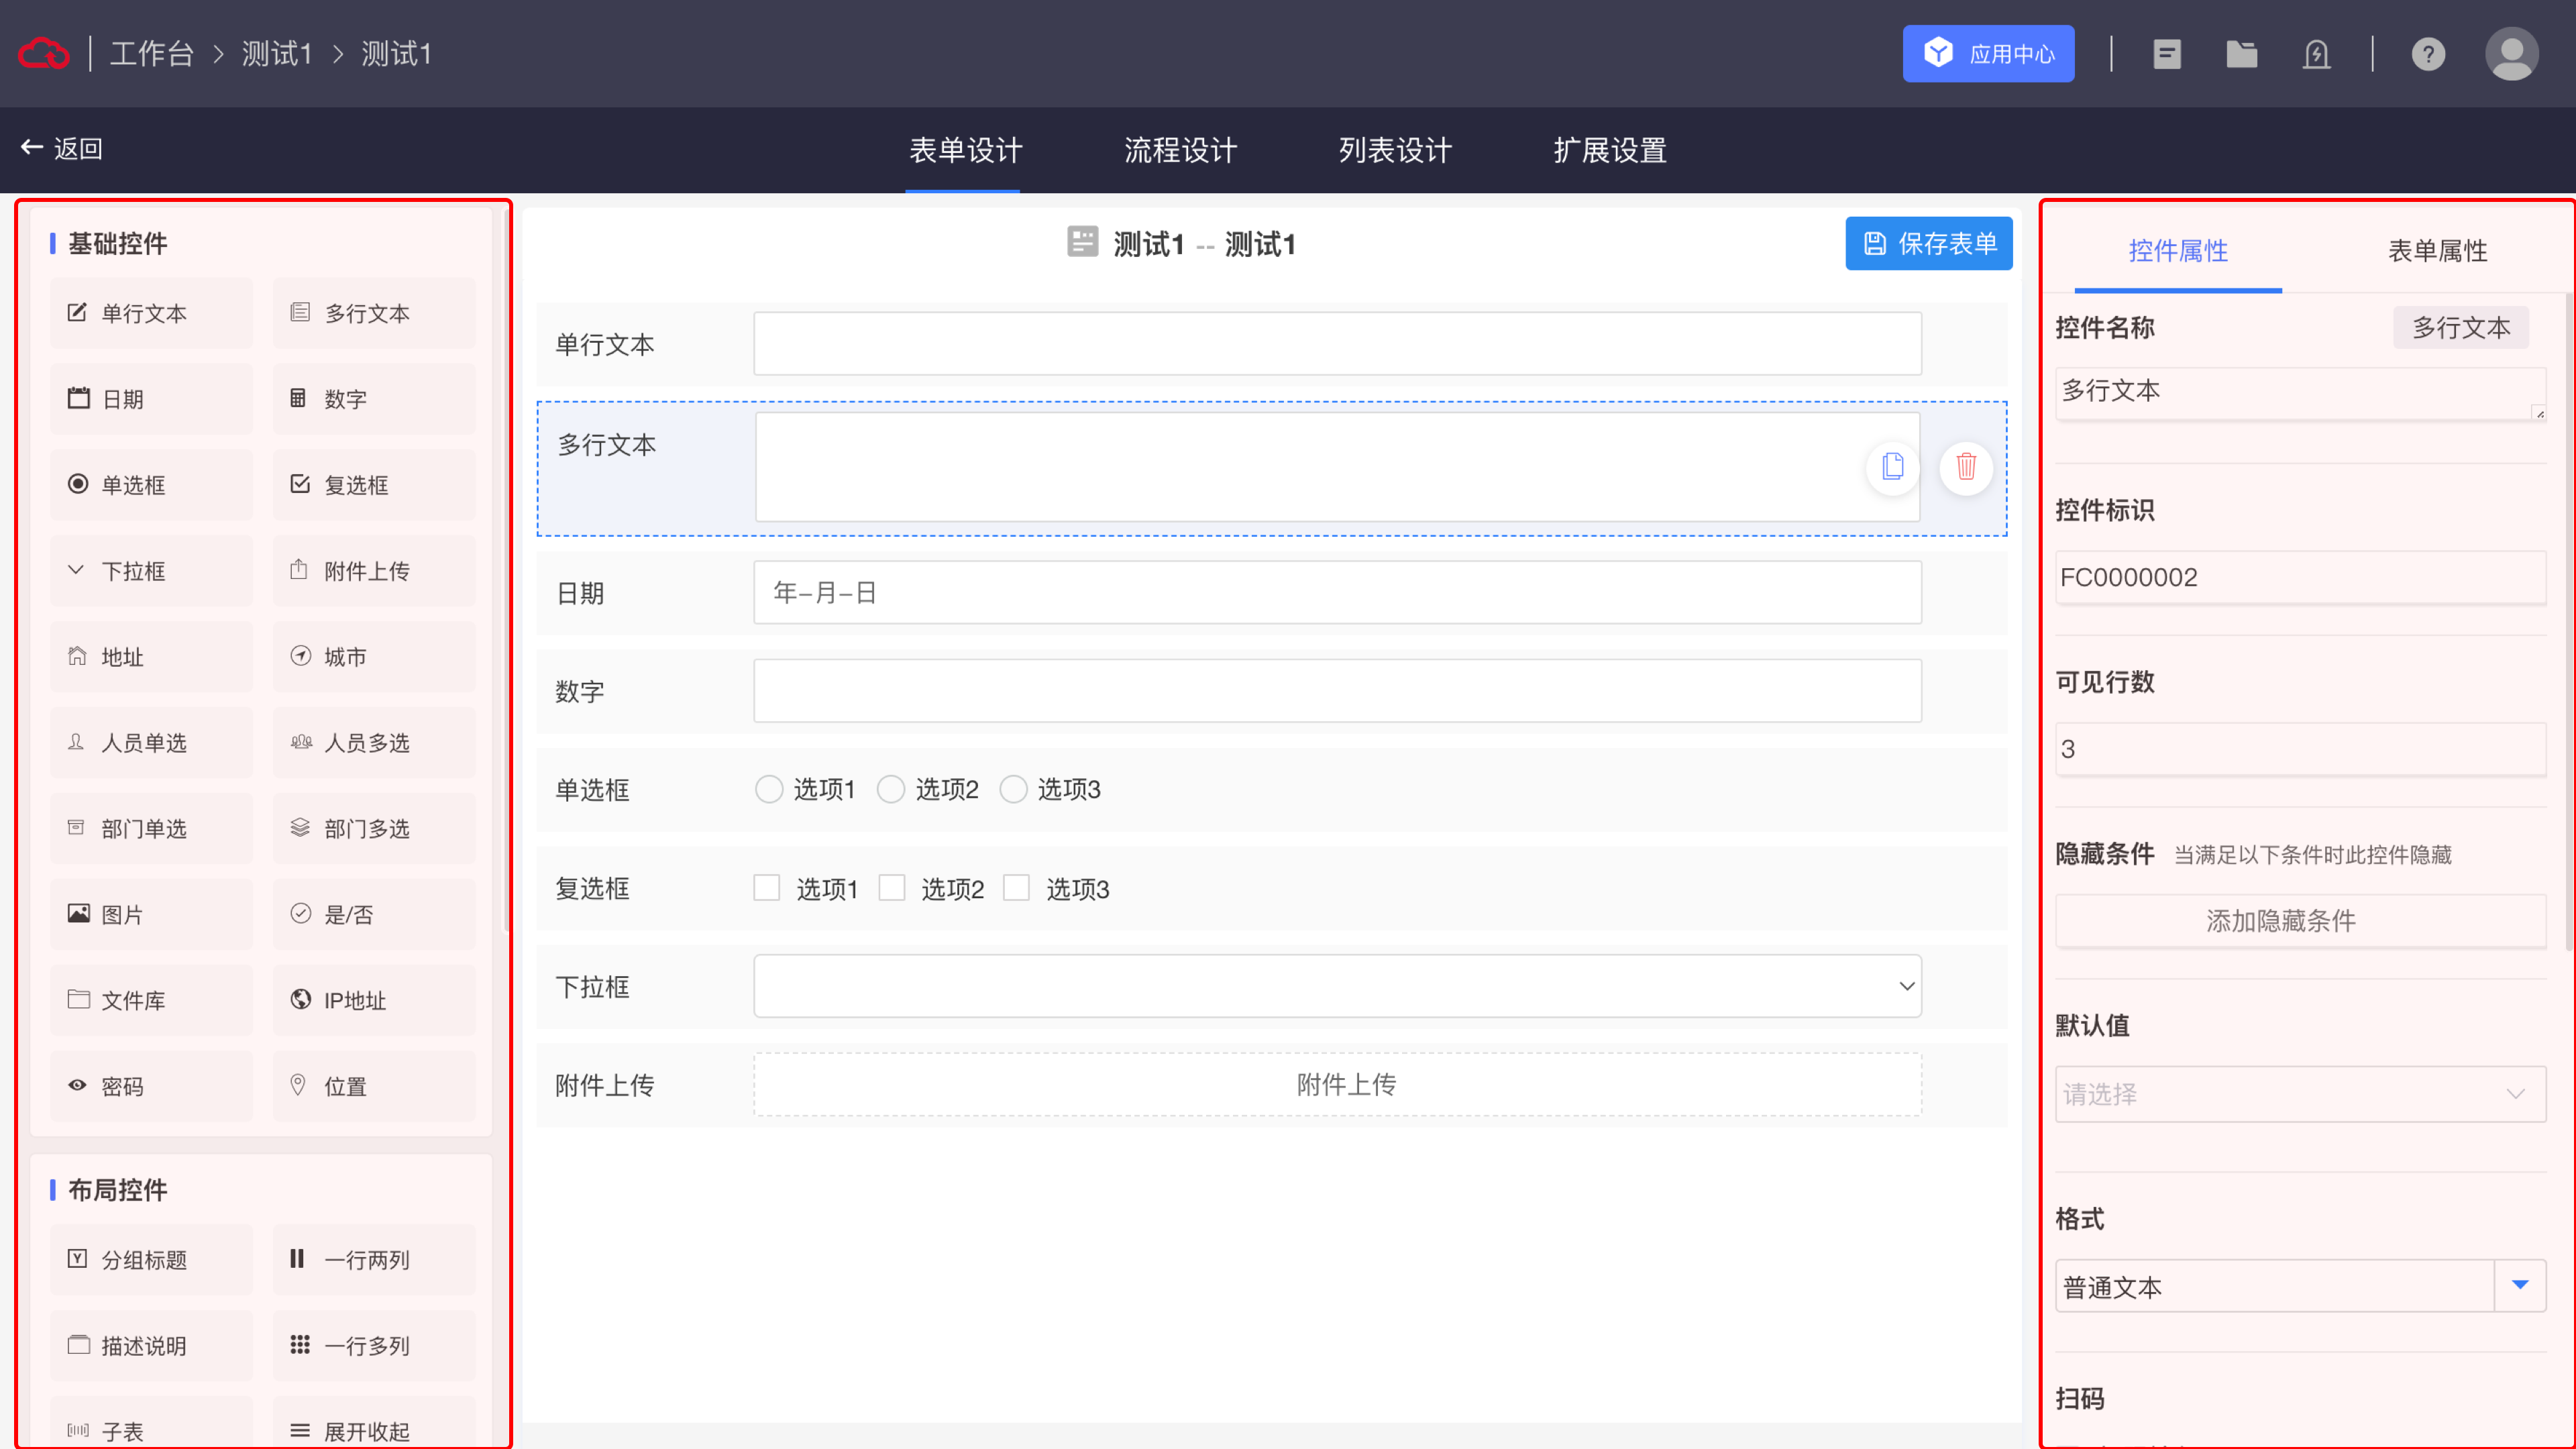This screenshot has height=1449, width=2576.
Task: Open the 下拉框 dropdown in form
Action: (1337, 987)
